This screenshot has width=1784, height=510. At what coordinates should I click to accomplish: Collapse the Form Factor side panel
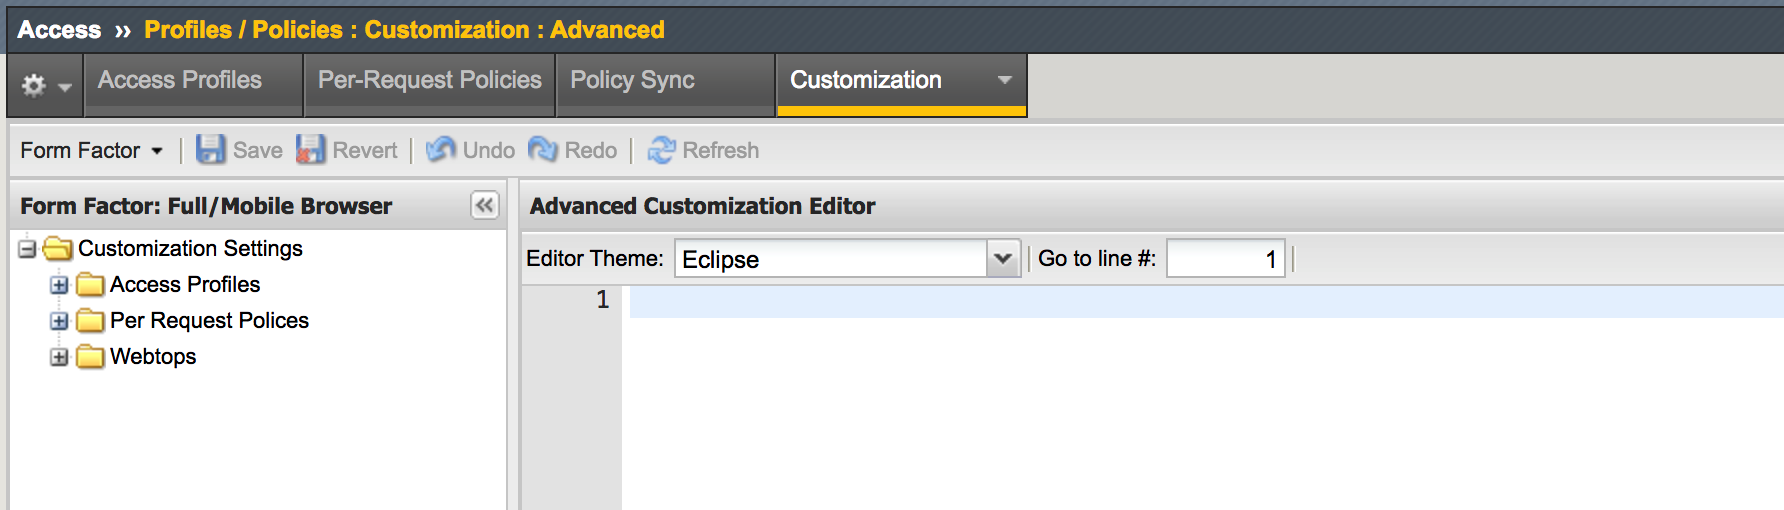pyautogui.click(x=485, y=205)
